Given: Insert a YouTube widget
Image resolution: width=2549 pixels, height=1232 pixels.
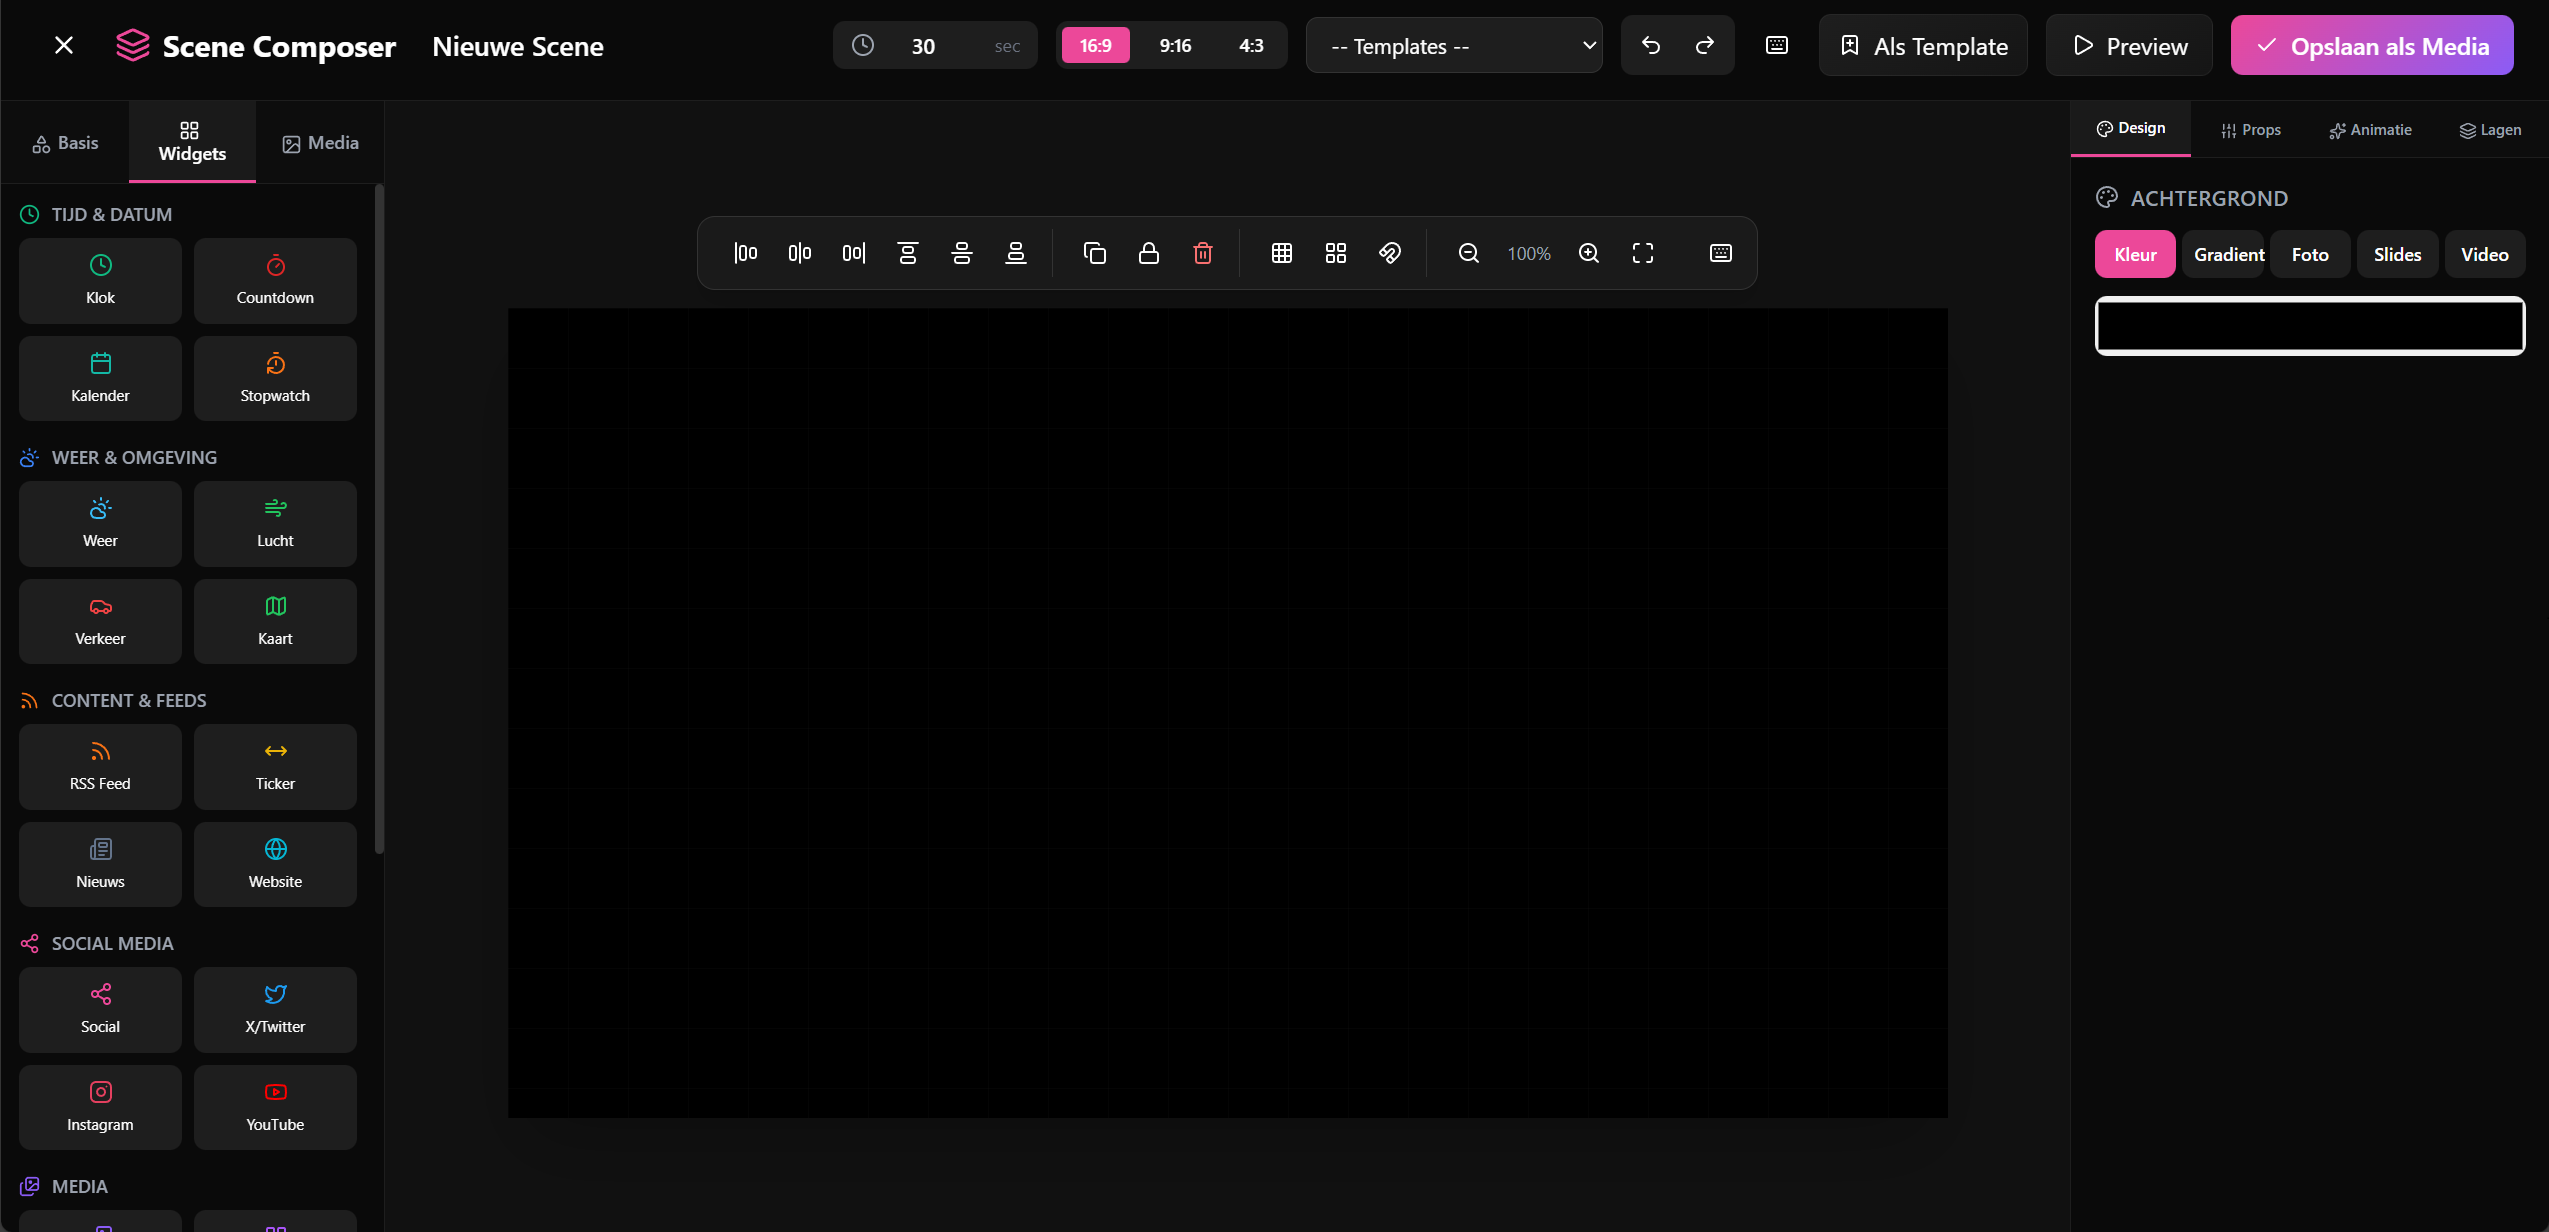Looking at the screenshot, I should pyautogui.click(x=275, y=1106).
